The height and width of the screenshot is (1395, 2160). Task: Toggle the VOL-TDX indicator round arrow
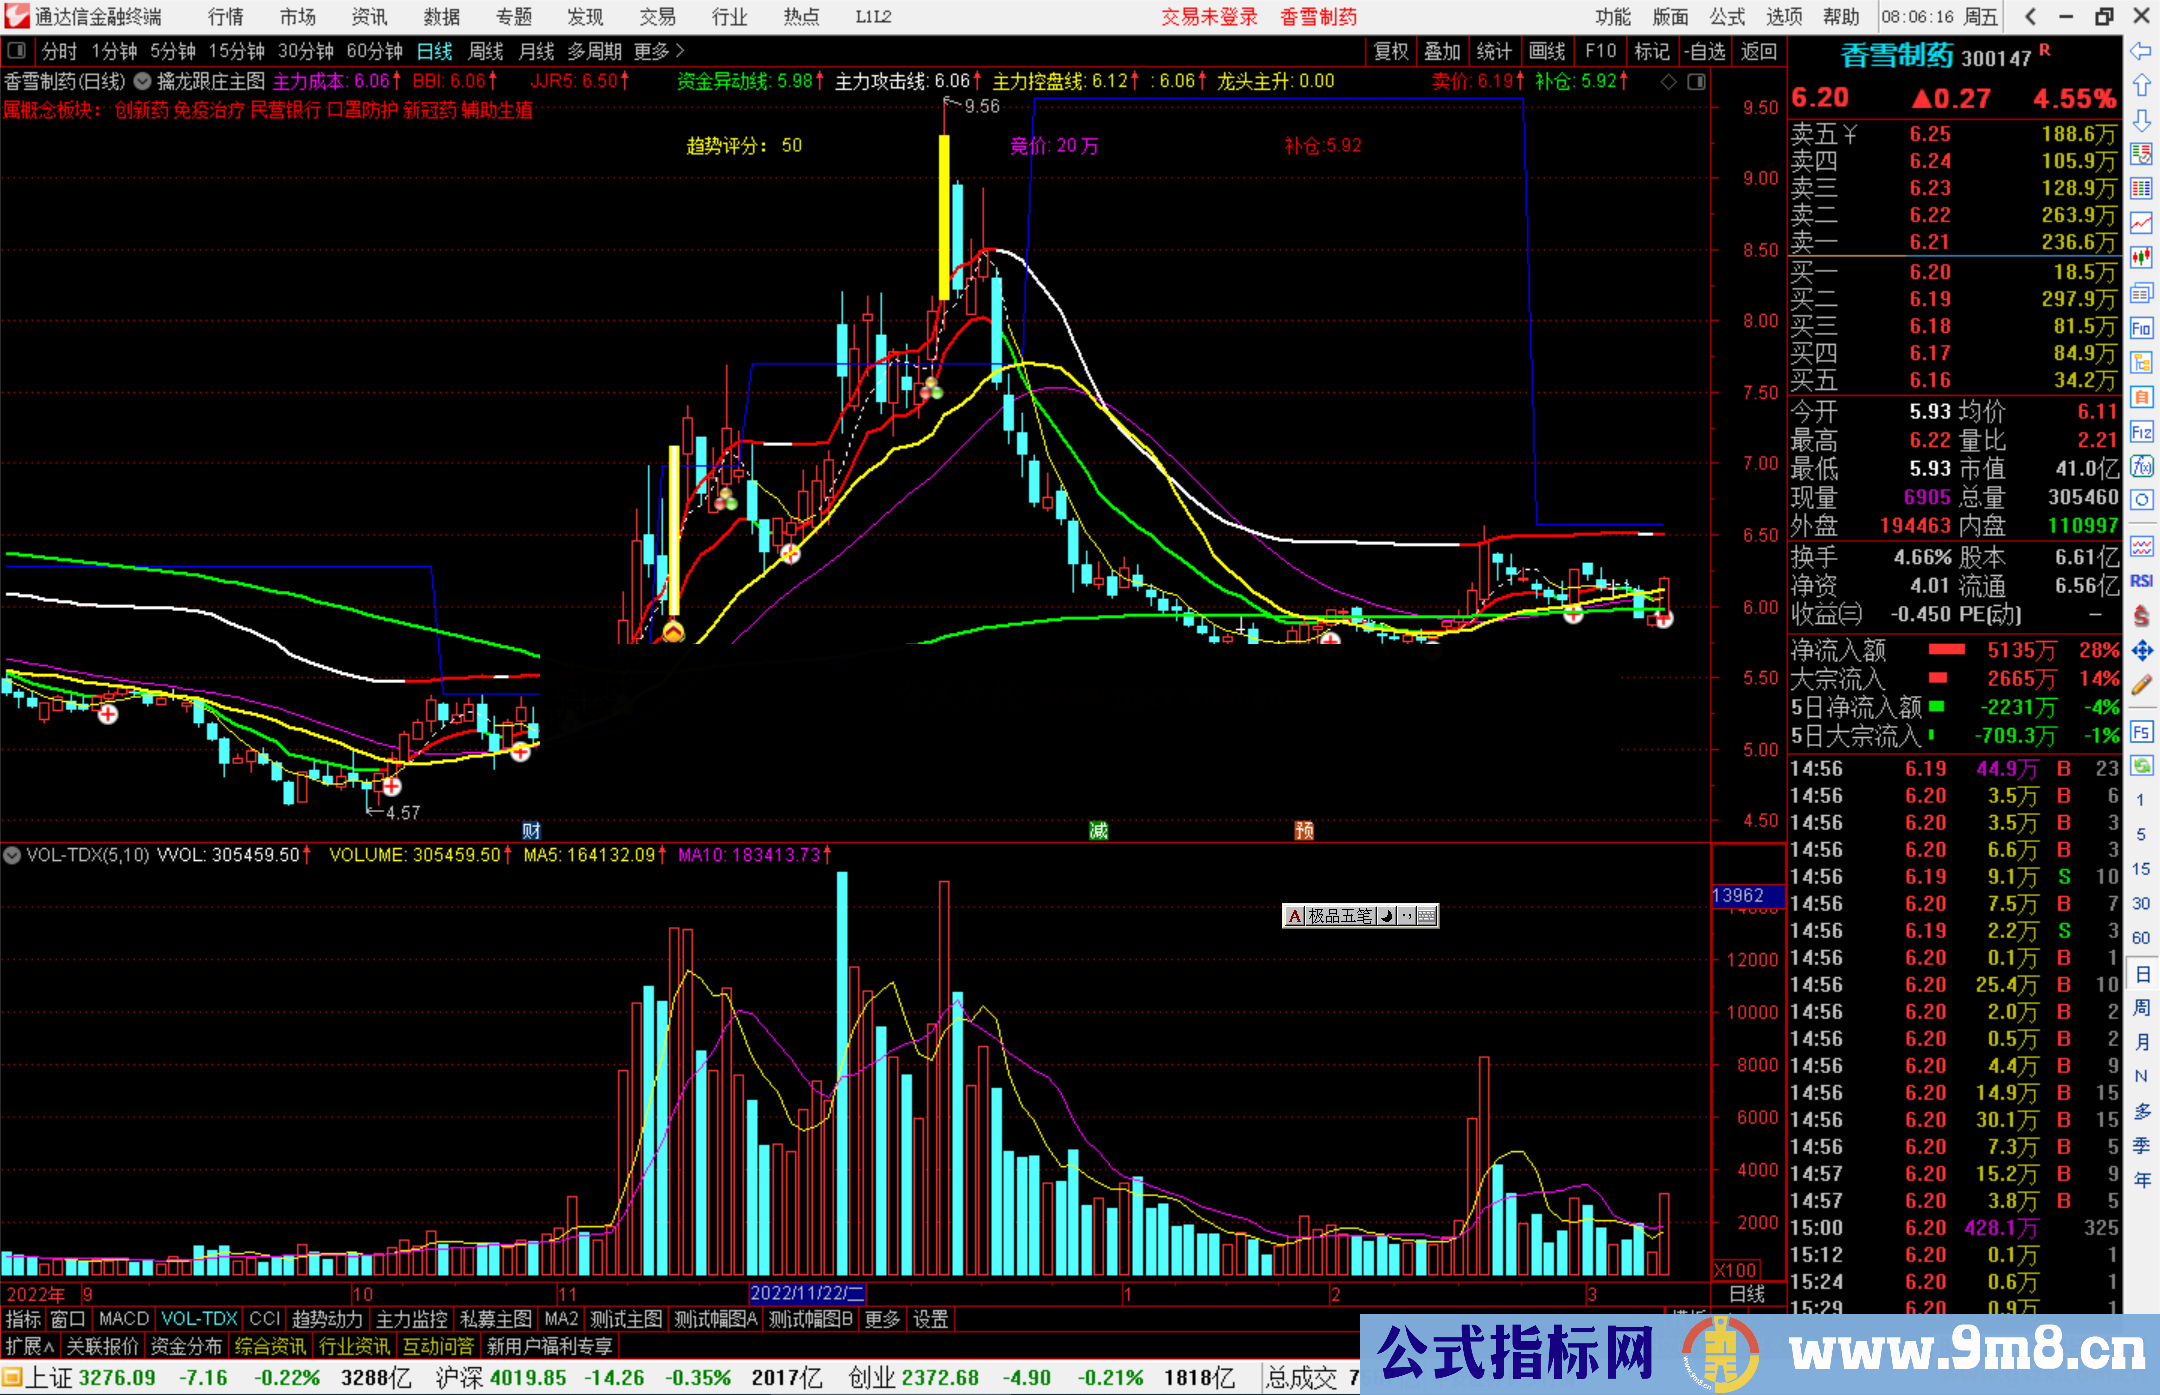pyautogui.click(x=12, y=855)
